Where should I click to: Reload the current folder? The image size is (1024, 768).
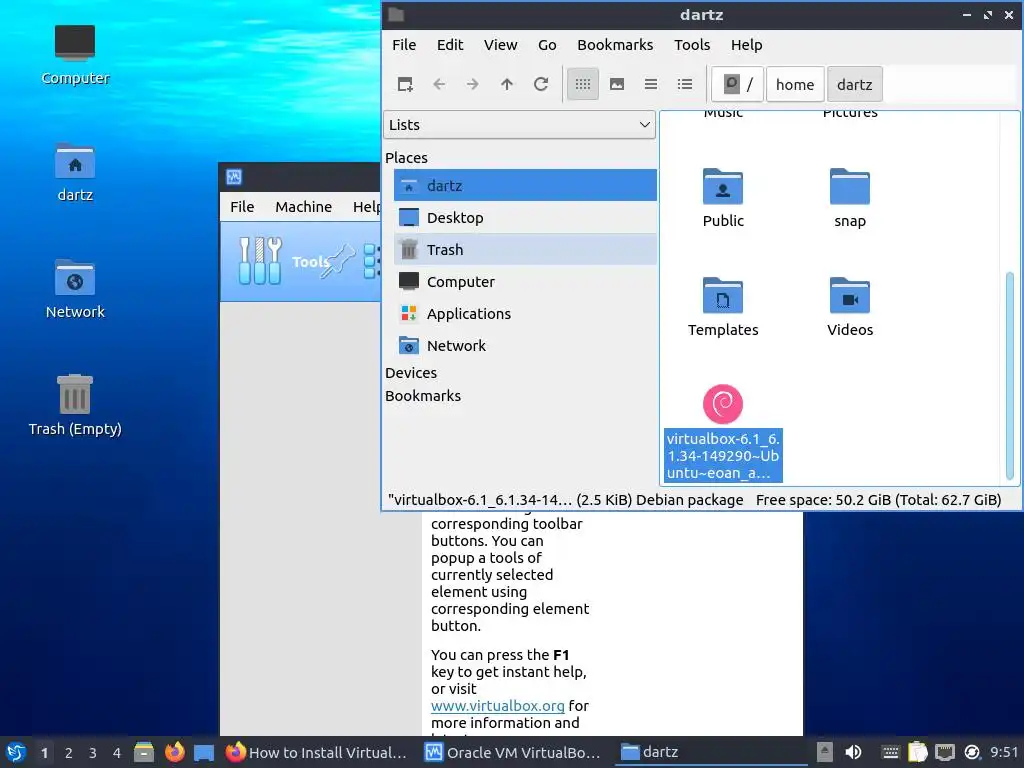click(x=541, y=84)
